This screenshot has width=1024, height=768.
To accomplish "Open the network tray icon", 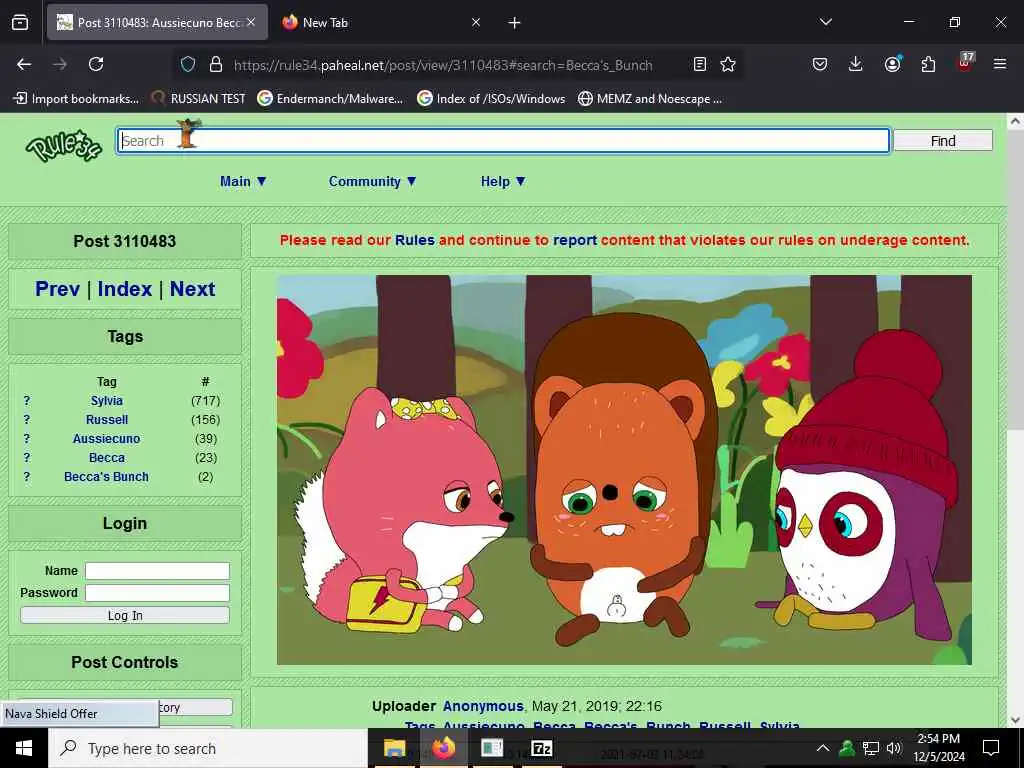I will point(871,748).
